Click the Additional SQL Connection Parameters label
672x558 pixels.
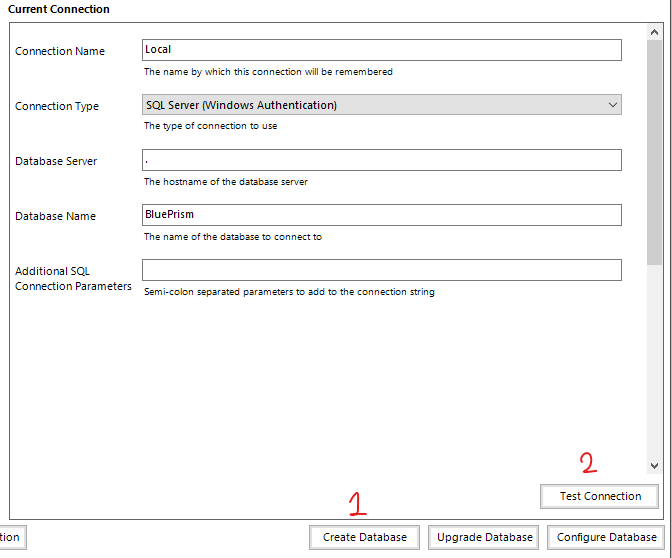[x=73, y=278]
